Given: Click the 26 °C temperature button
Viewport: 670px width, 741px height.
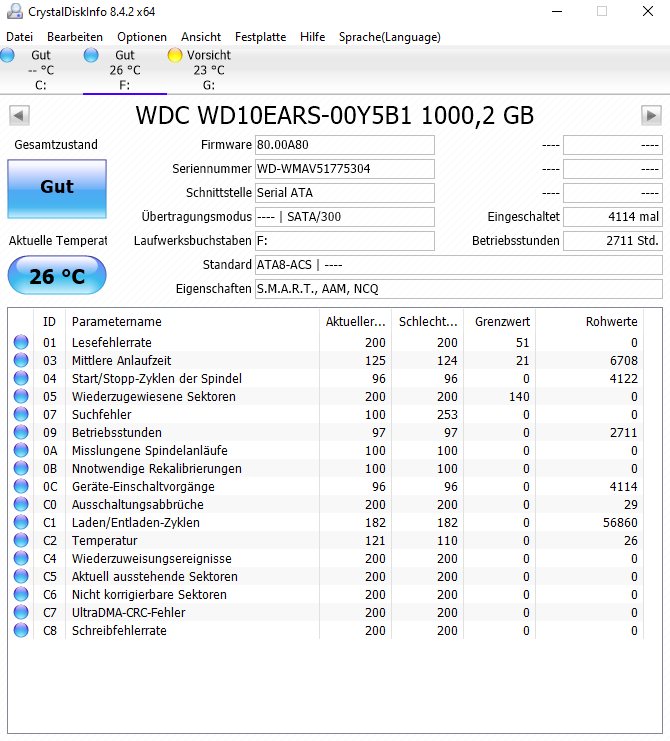Looking at the screenshot, I should pyautogui.click(x=57, y=276).
